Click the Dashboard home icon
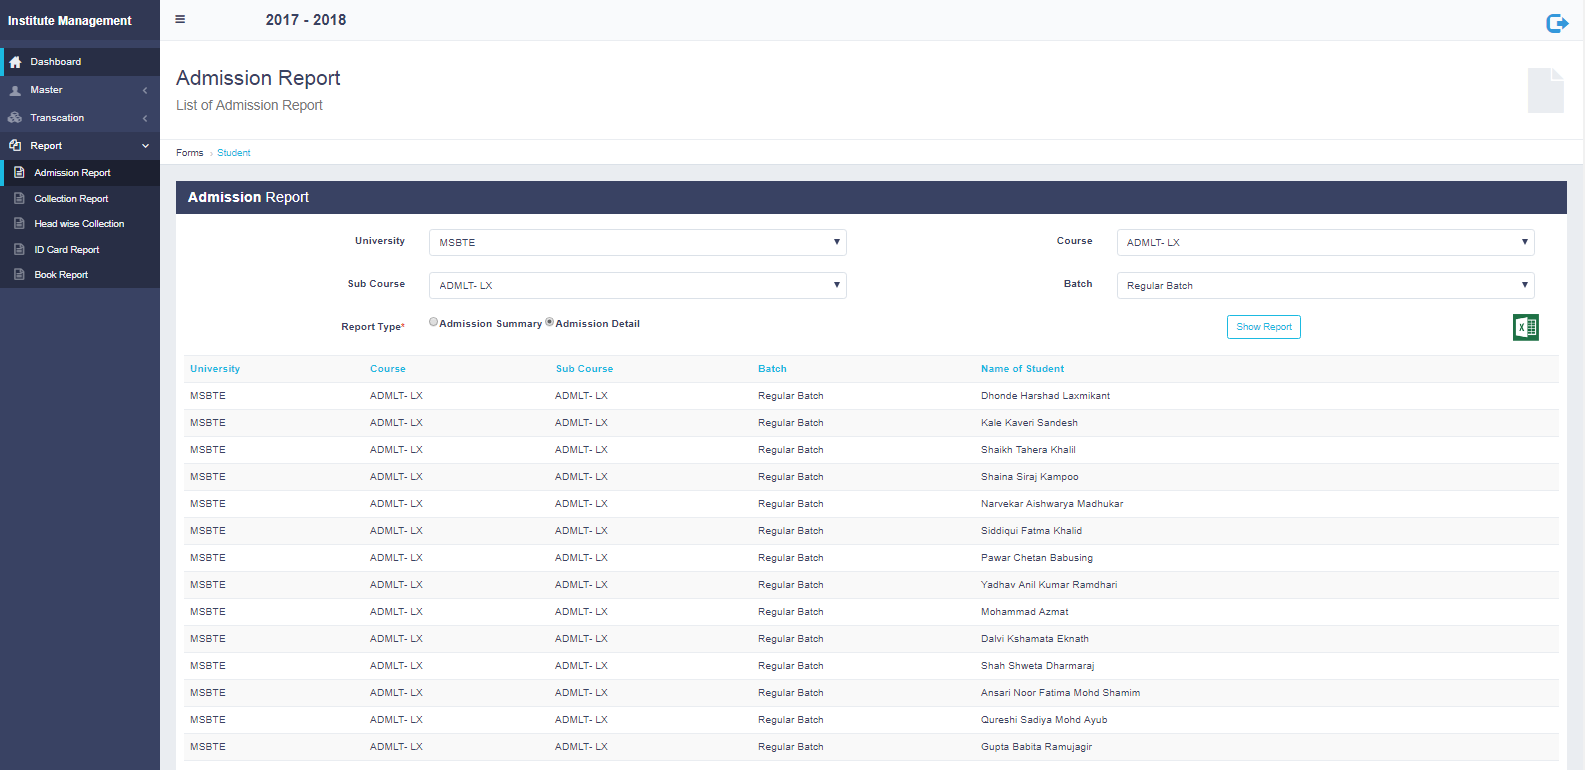The width and height of the screenshot is (1585, 770). coord(15,62)
